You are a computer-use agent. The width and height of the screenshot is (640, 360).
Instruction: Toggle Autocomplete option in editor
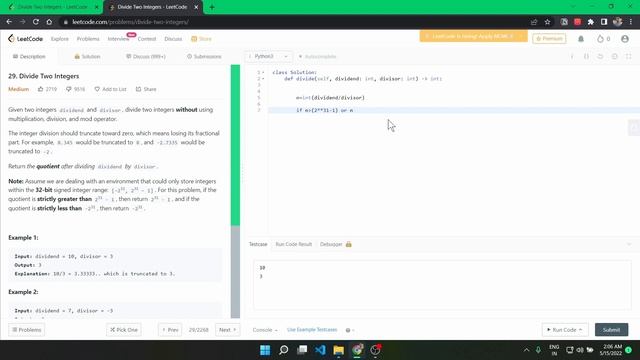318,56
